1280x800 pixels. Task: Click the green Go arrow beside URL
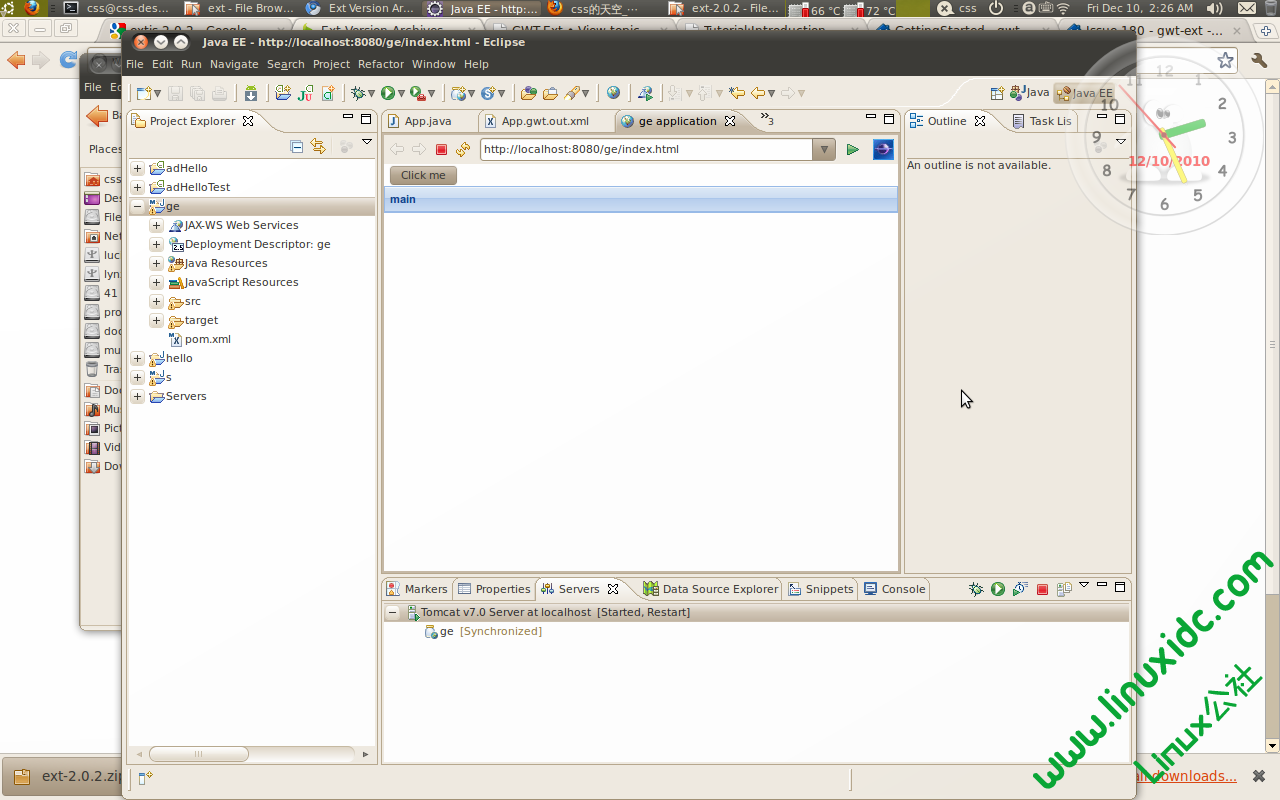(x=852, y=150)
